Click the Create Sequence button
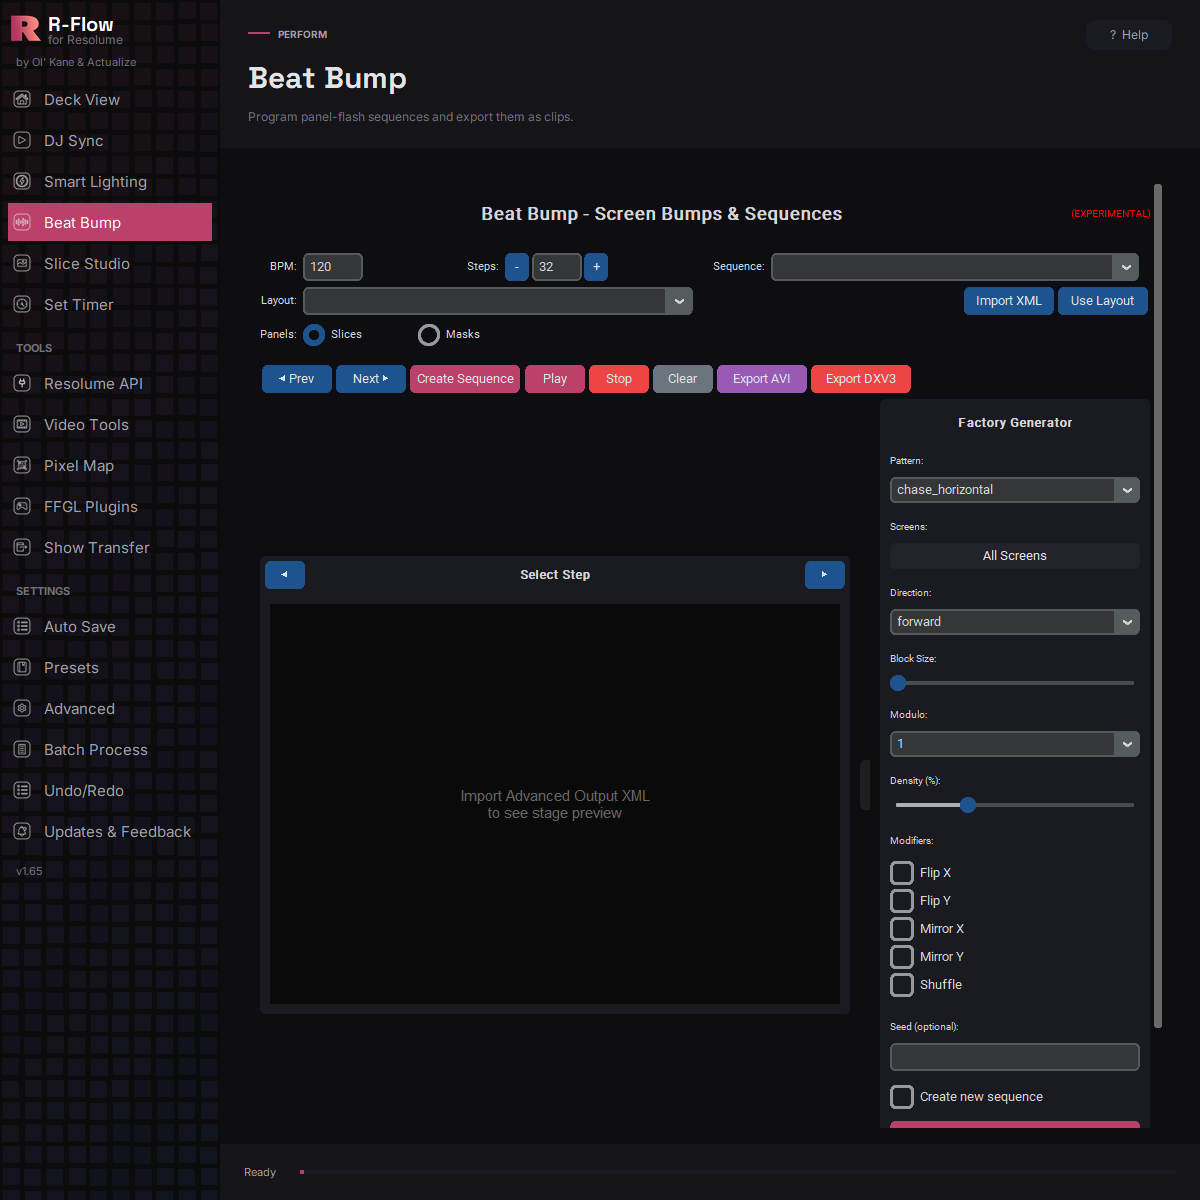The image size is (1200, 1200). coord(465,379)
